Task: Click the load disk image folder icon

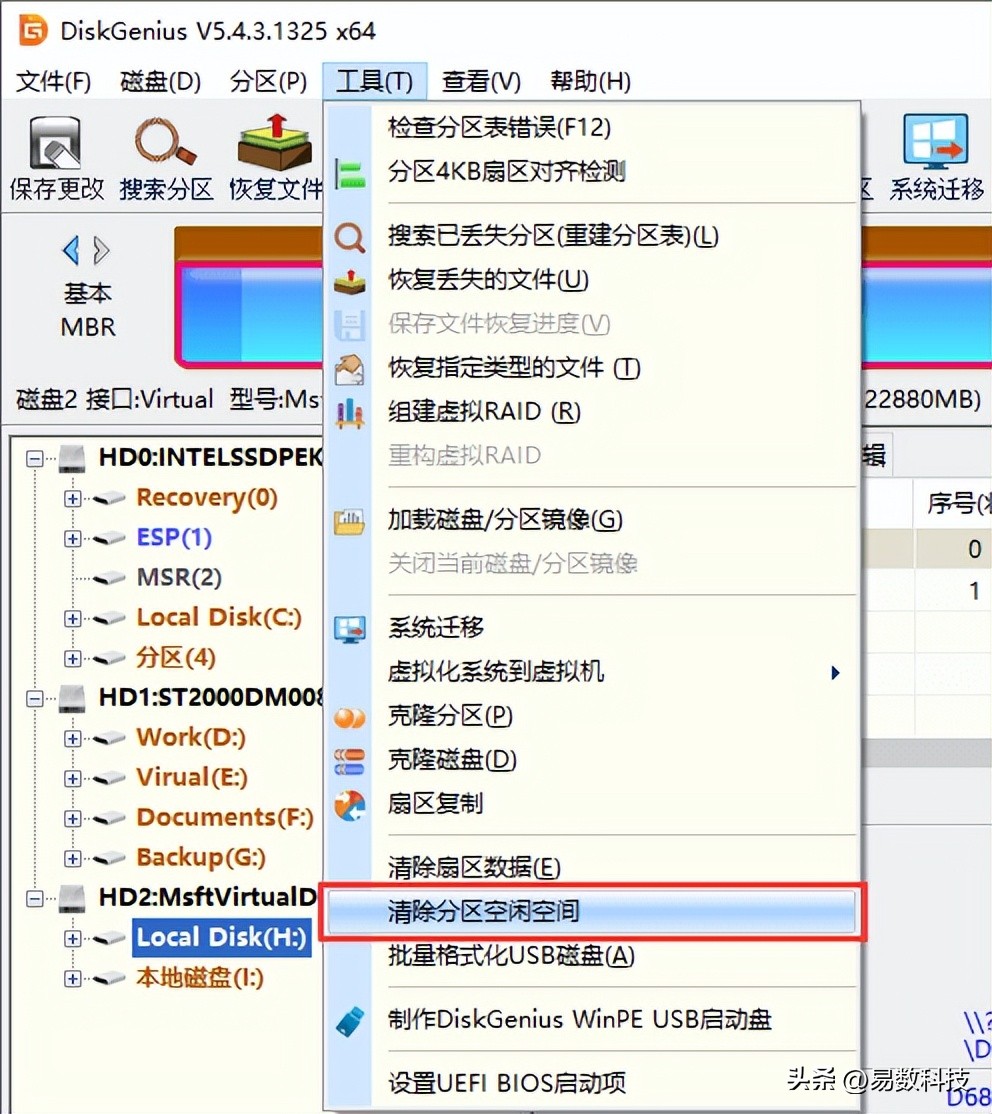Action: (x=350, y=521)
